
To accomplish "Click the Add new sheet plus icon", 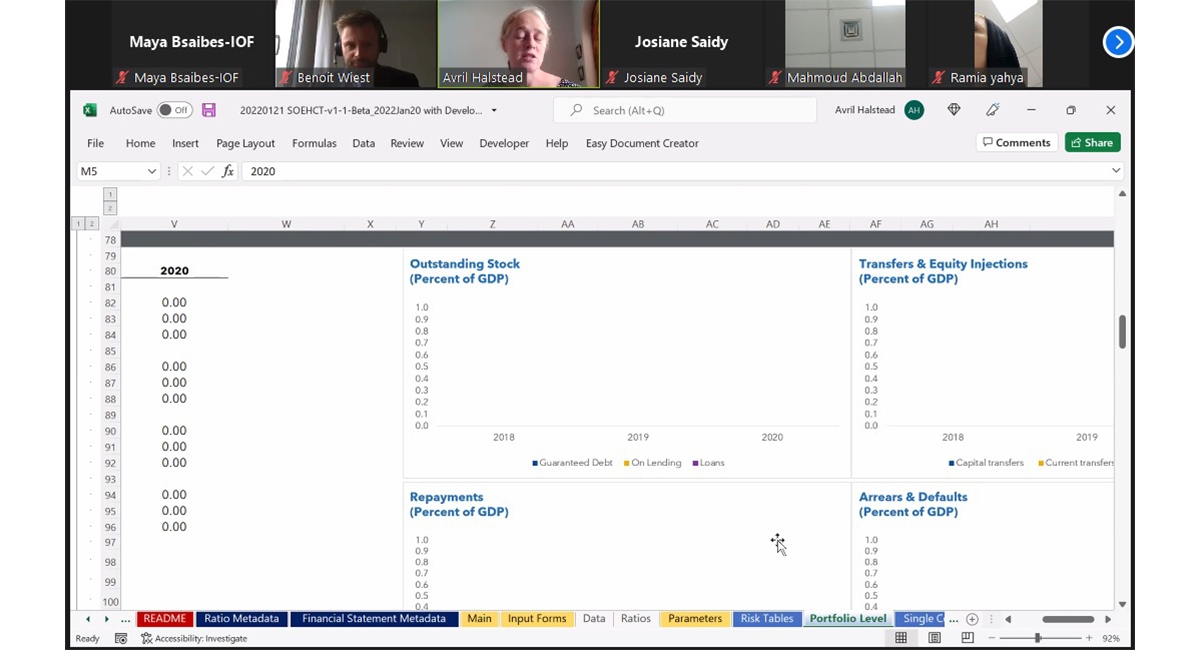I will (972, 619).
